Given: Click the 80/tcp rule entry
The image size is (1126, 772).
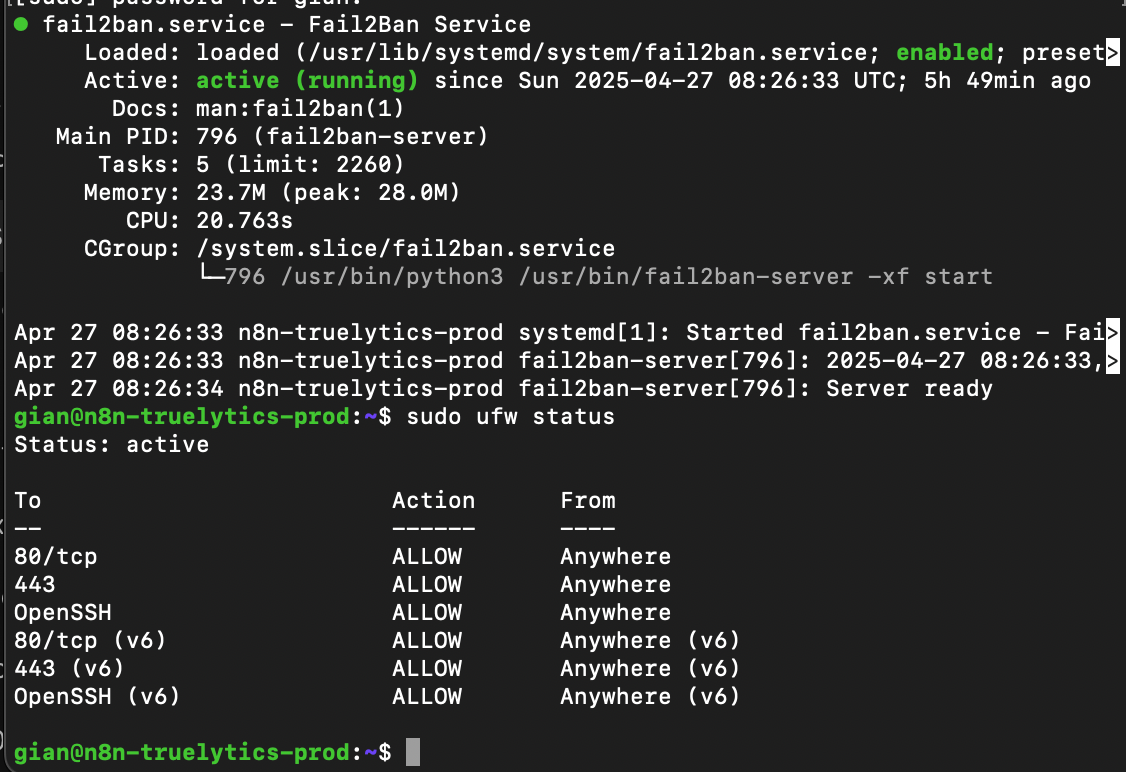Looking at the screenshot, I should click(55, 557).
